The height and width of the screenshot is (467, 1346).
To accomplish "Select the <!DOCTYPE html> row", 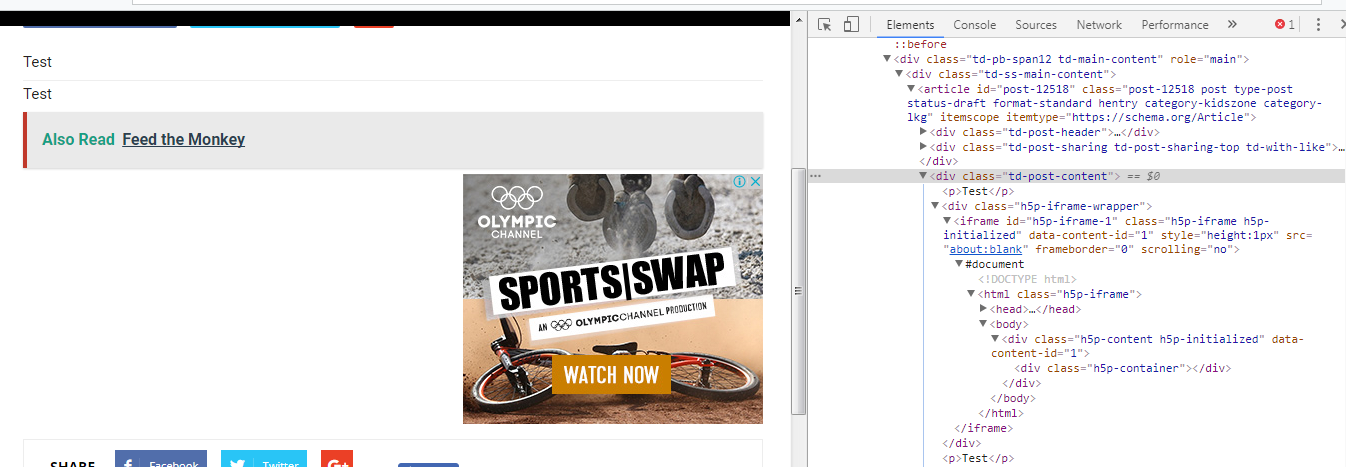I will tap(1026, 279).
